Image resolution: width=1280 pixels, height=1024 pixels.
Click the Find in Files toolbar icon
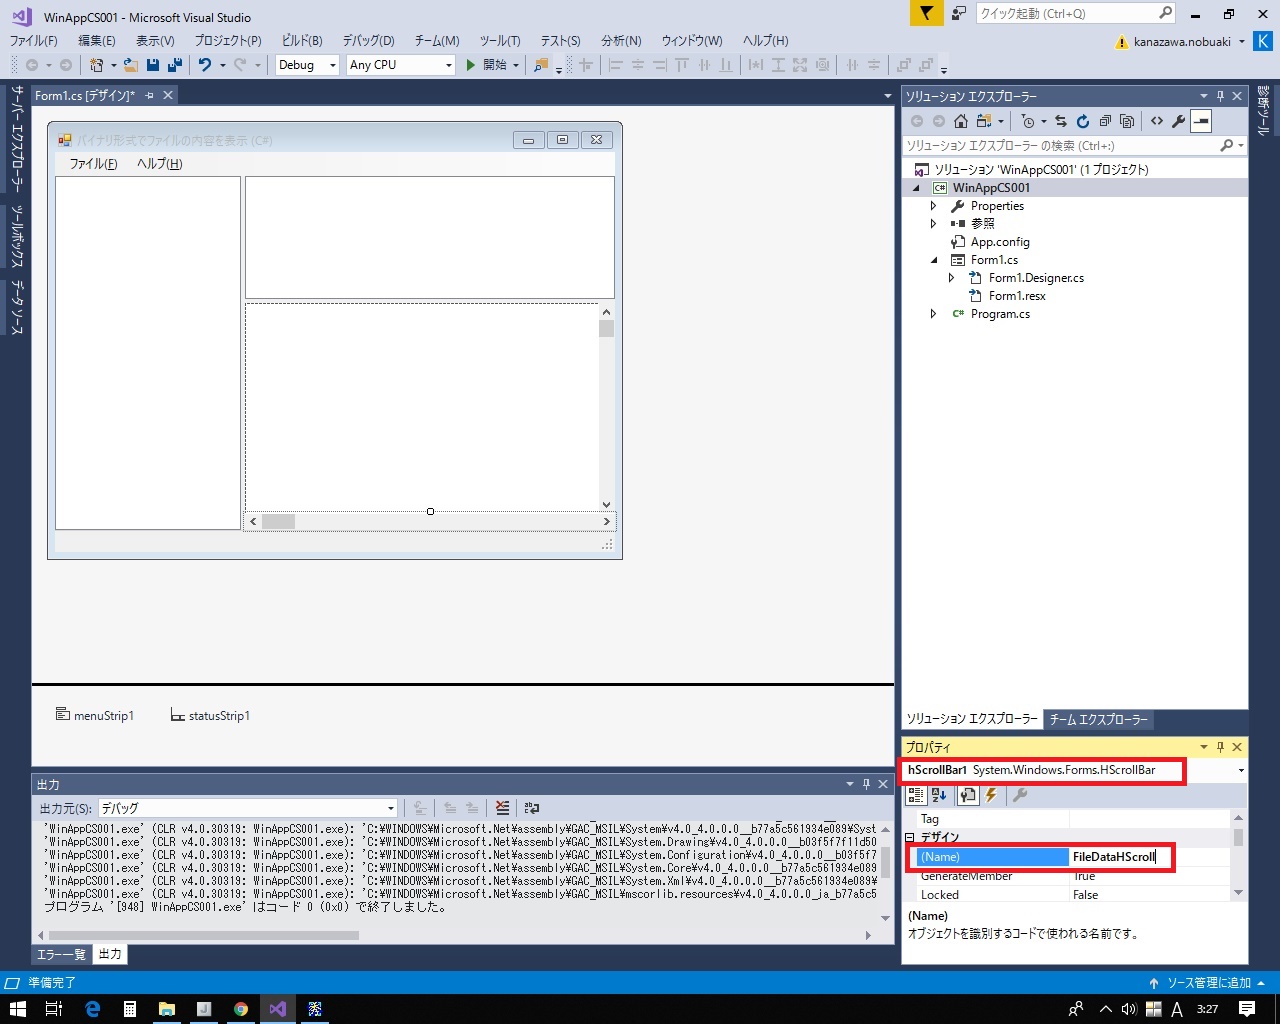pyautogui.click(x=541, y=65)
